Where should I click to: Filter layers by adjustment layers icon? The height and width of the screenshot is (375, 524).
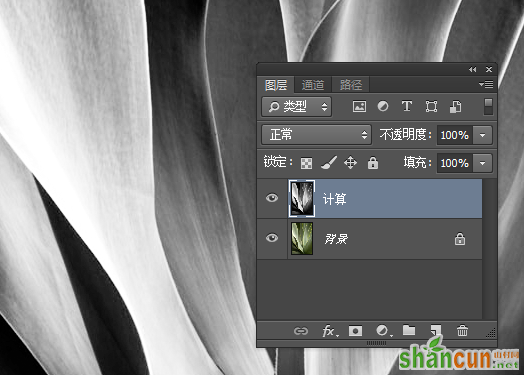pos(383,107)
